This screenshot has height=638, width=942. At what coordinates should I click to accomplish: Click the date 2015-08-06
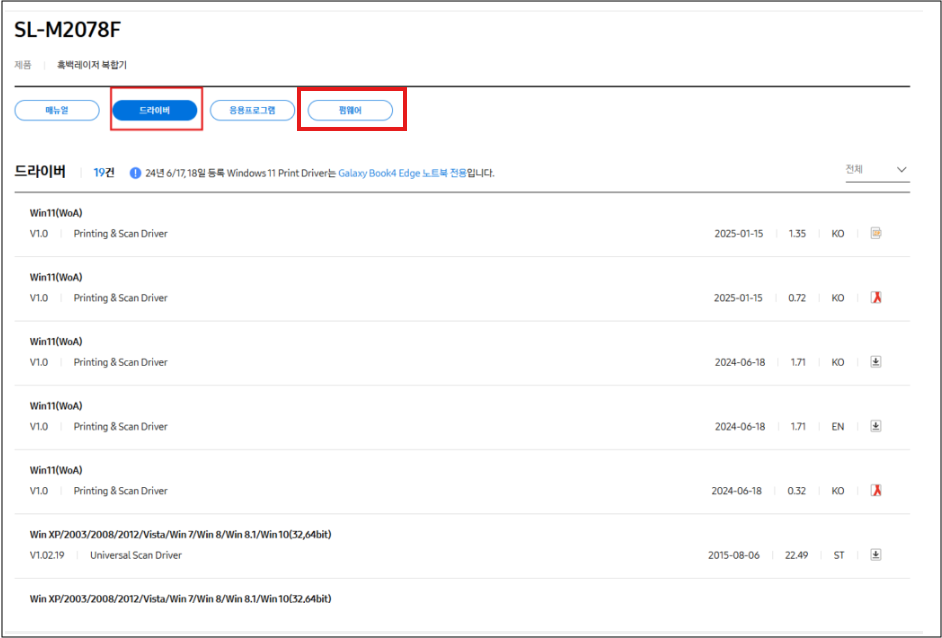point(734,555)
